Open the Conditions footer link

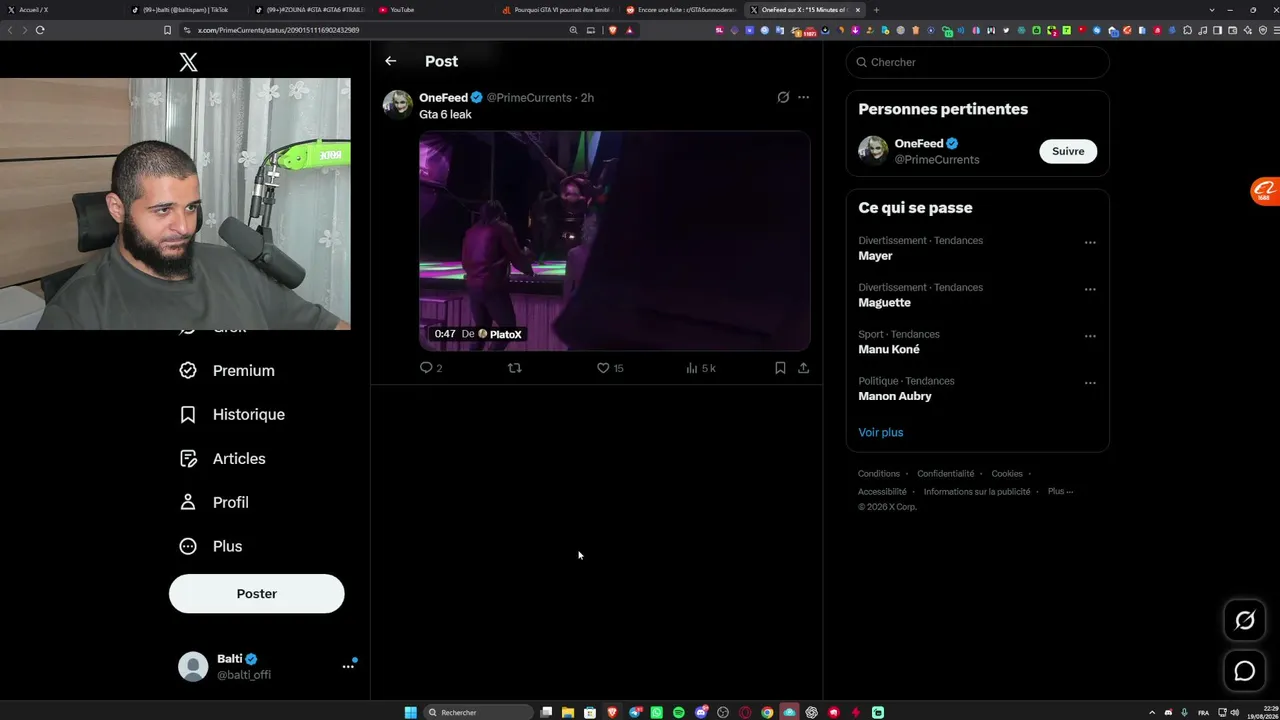(879, 474)
